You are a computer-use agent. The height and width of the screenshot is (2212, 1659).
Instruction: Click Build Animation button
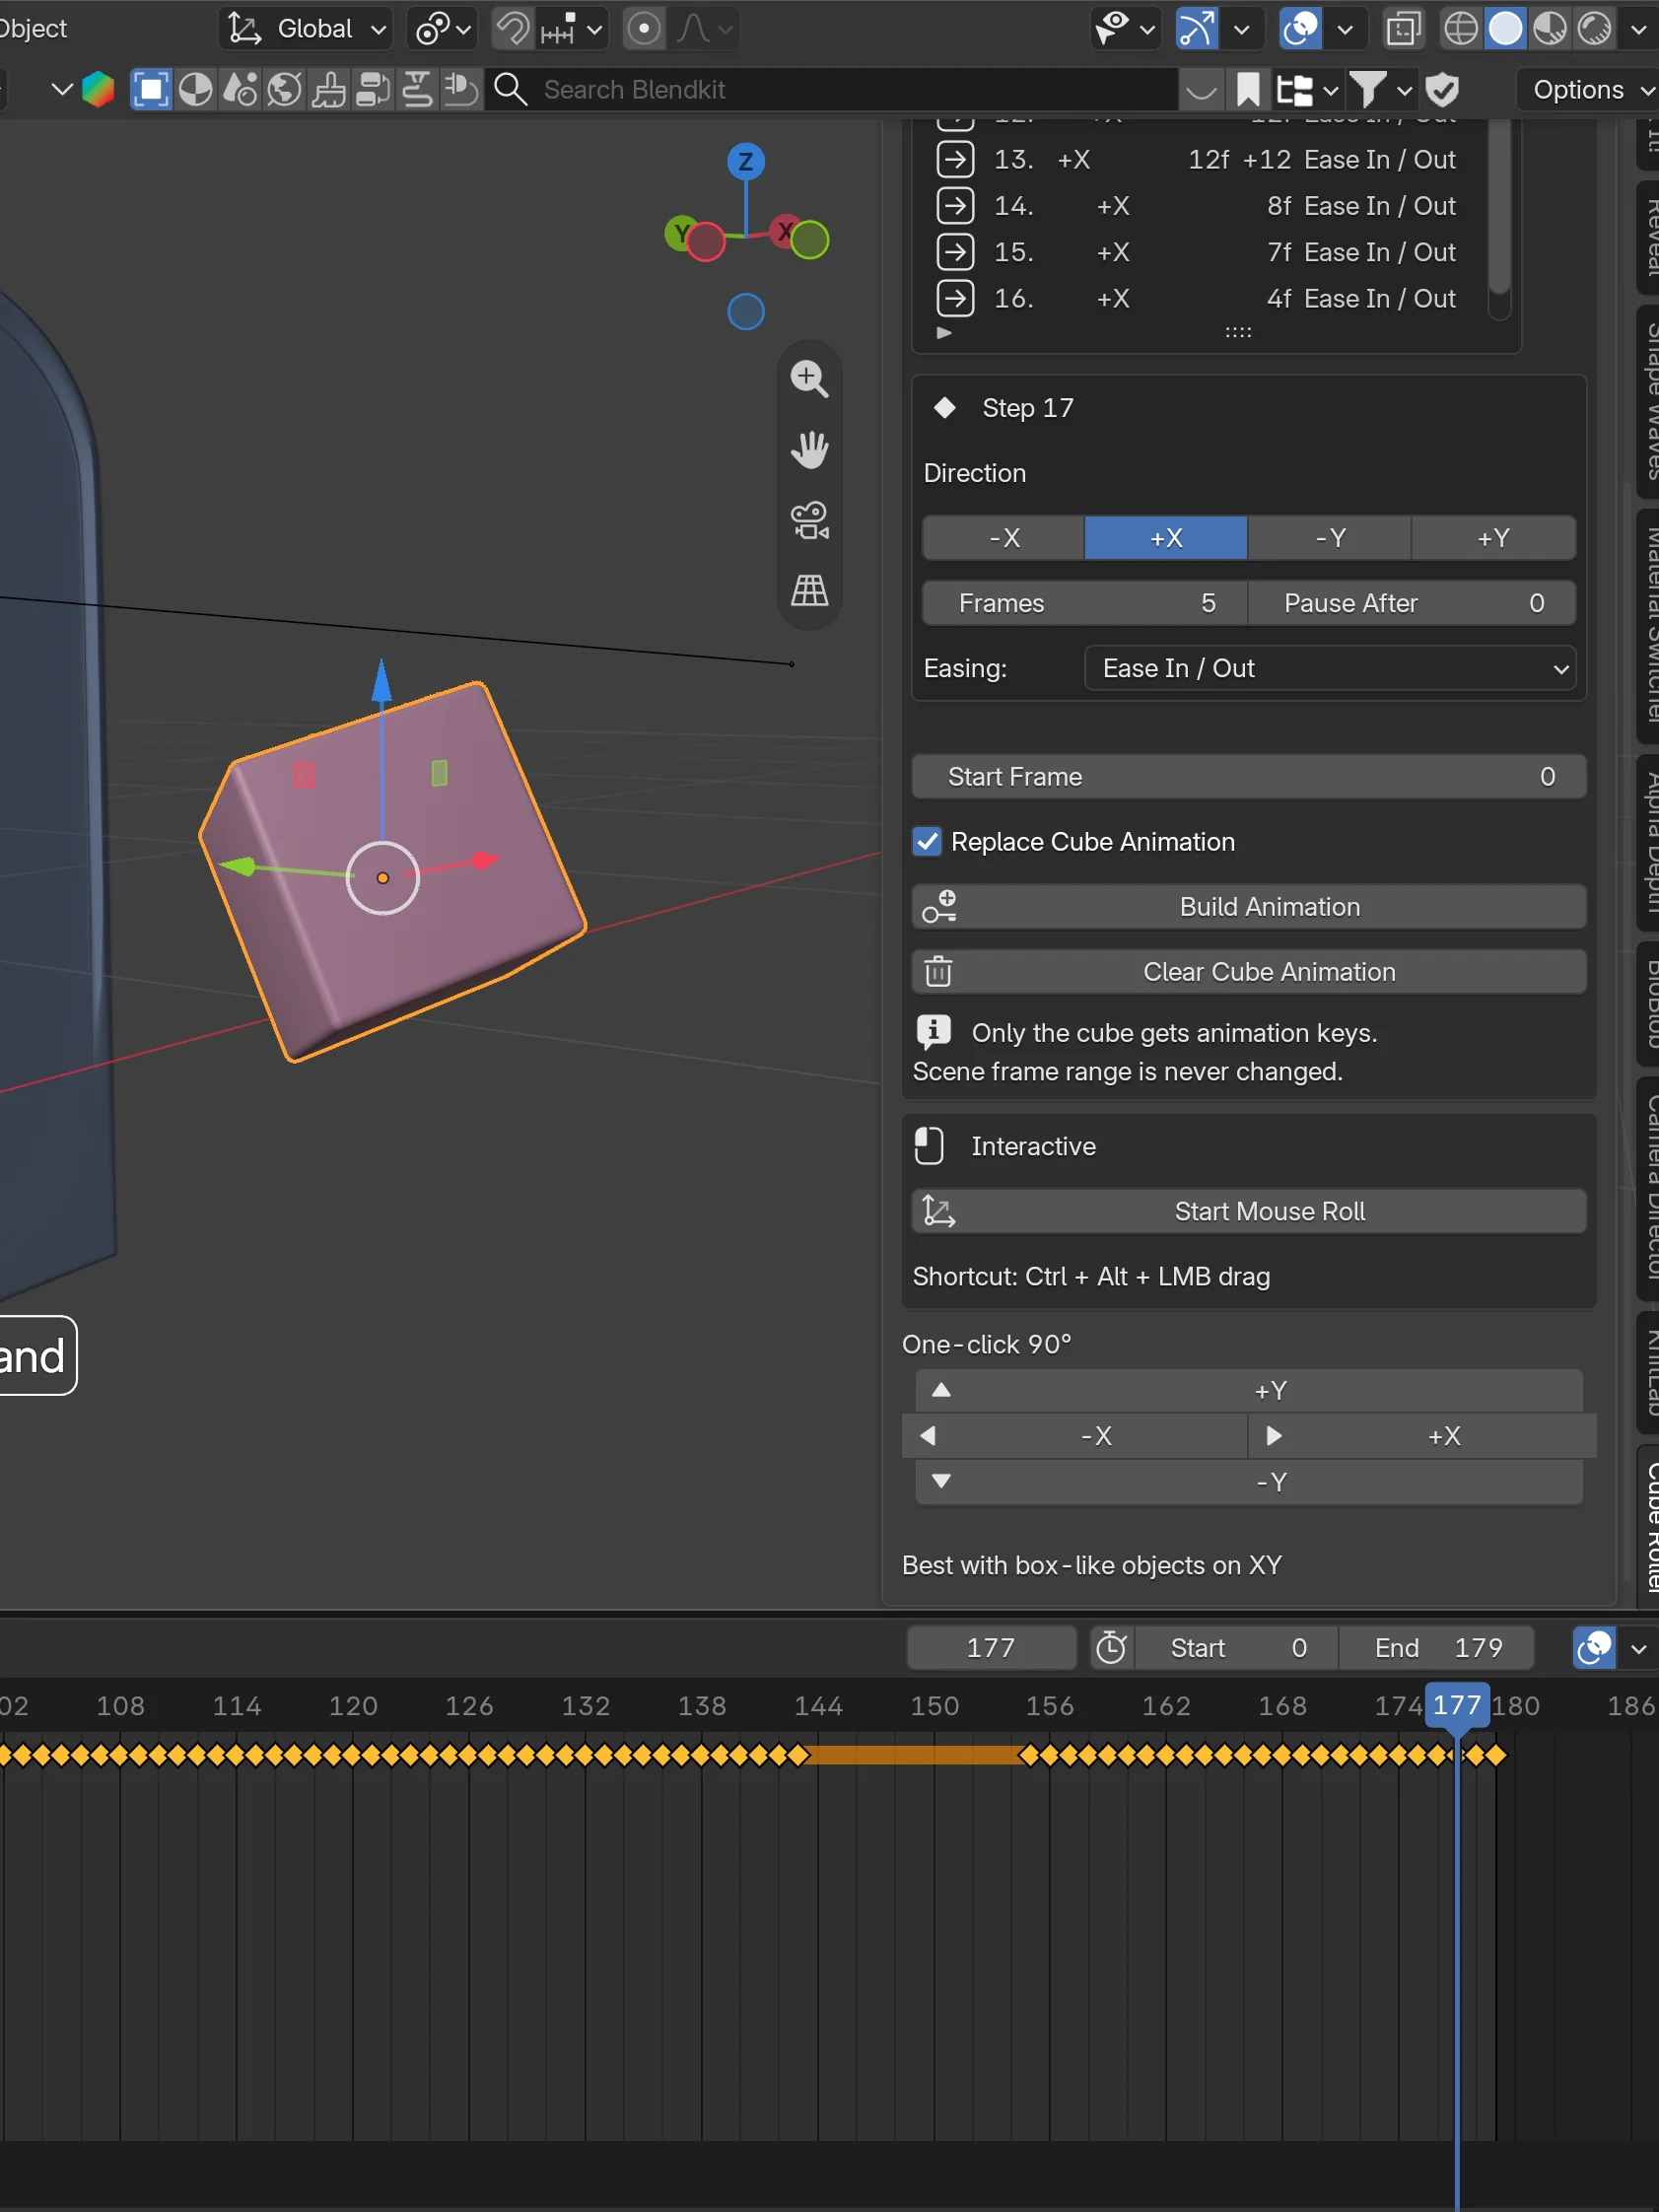1248,907
